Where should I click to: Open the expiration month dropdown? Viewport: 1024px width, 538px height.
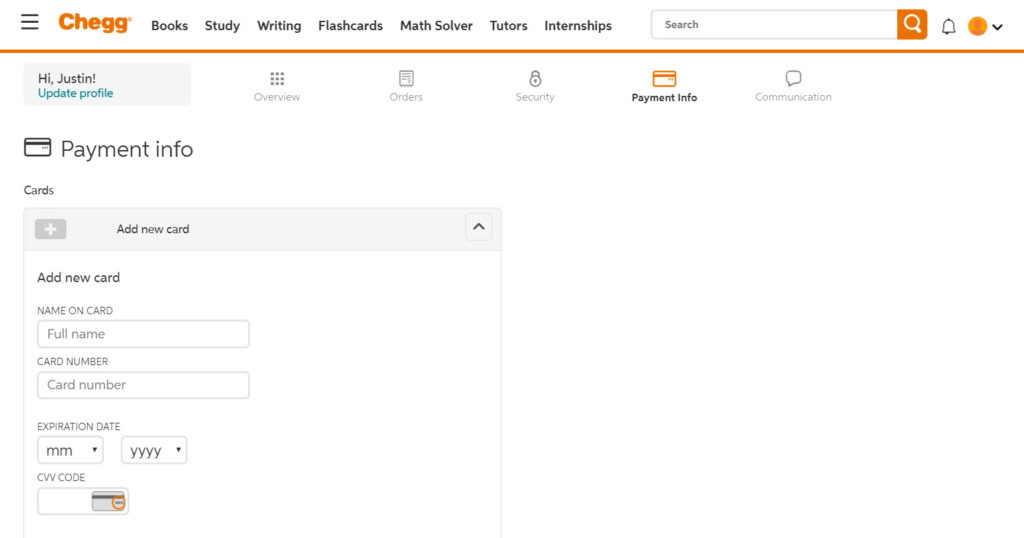[70, 451]
